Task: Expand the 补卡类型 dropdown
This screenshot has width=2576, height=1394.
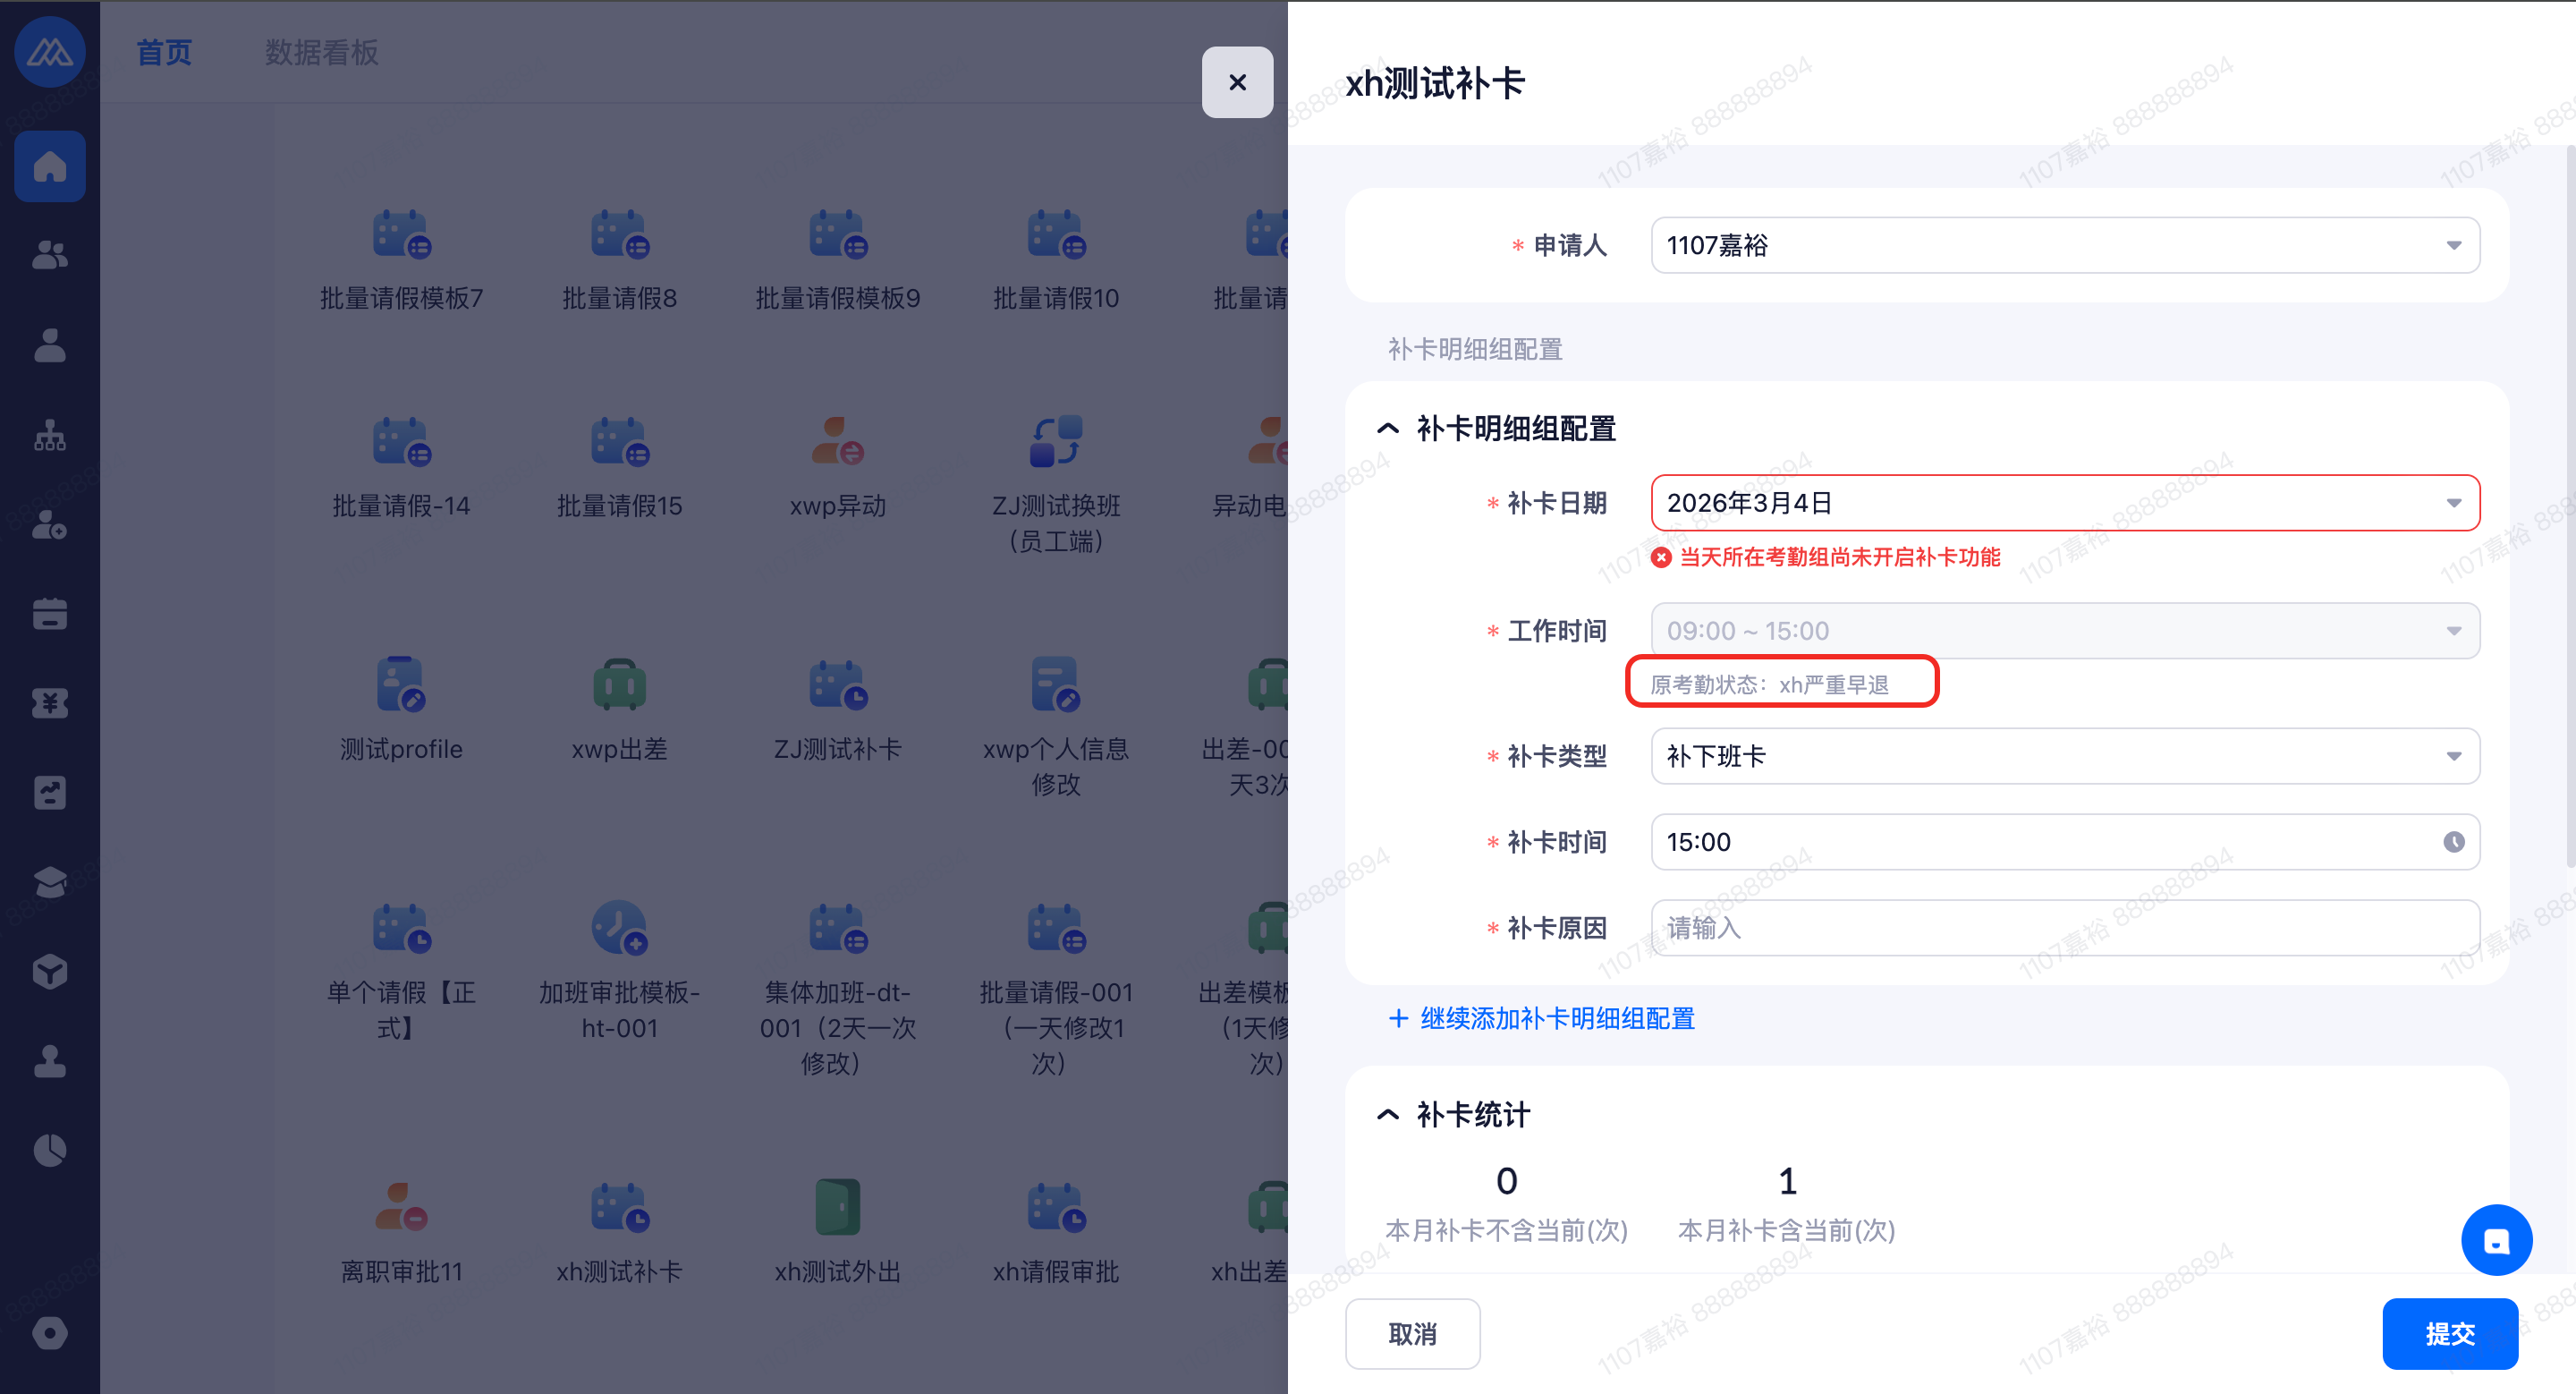Action: 2064,756
